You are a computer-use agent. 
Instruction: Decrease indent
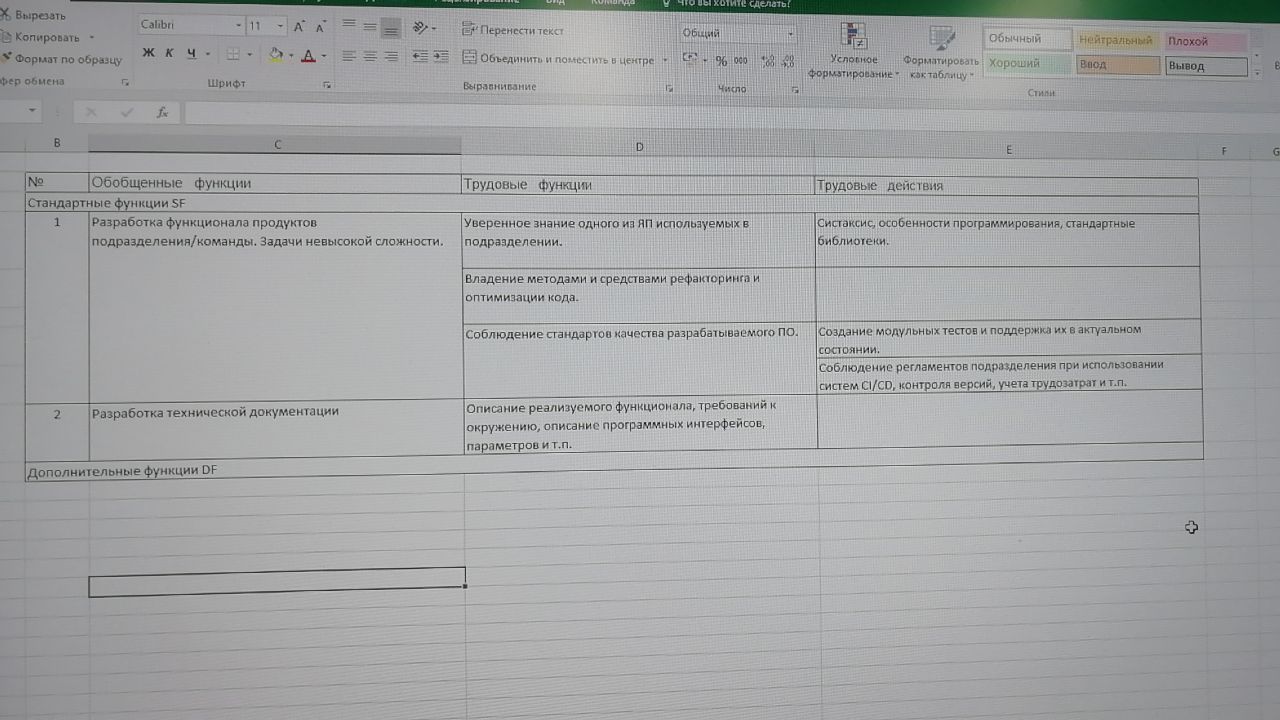[420, 56]
